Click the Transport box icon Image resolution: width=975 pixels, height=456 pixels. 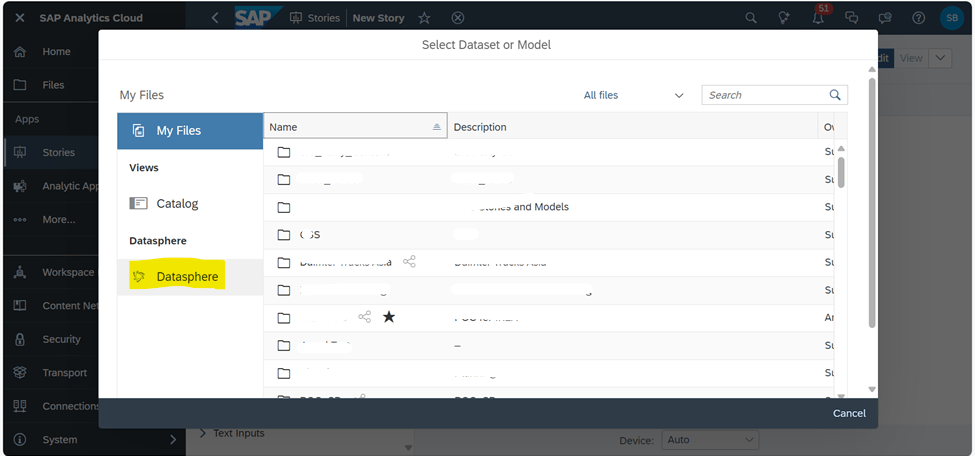pyautogui.click(x=20, y=373)
